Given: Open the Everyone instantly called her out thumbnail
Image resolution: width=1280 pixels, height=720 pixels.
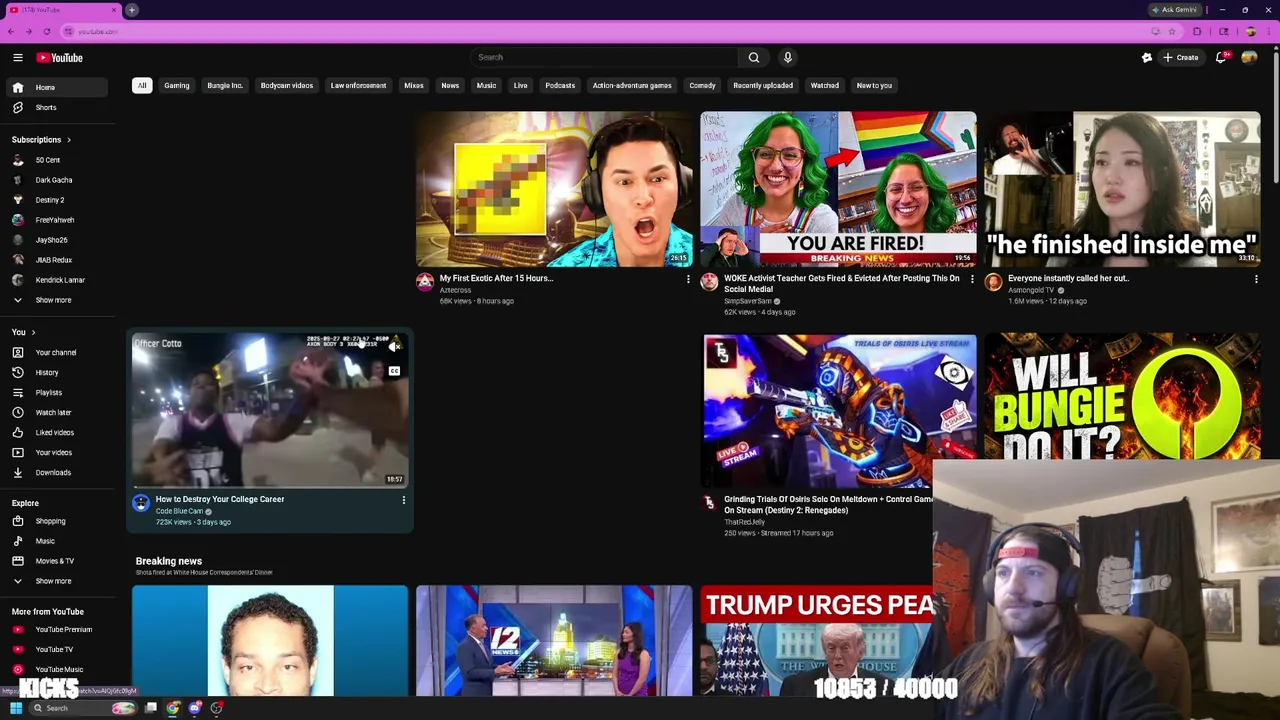Looking at the screenshot, I should coord(1122,189).
